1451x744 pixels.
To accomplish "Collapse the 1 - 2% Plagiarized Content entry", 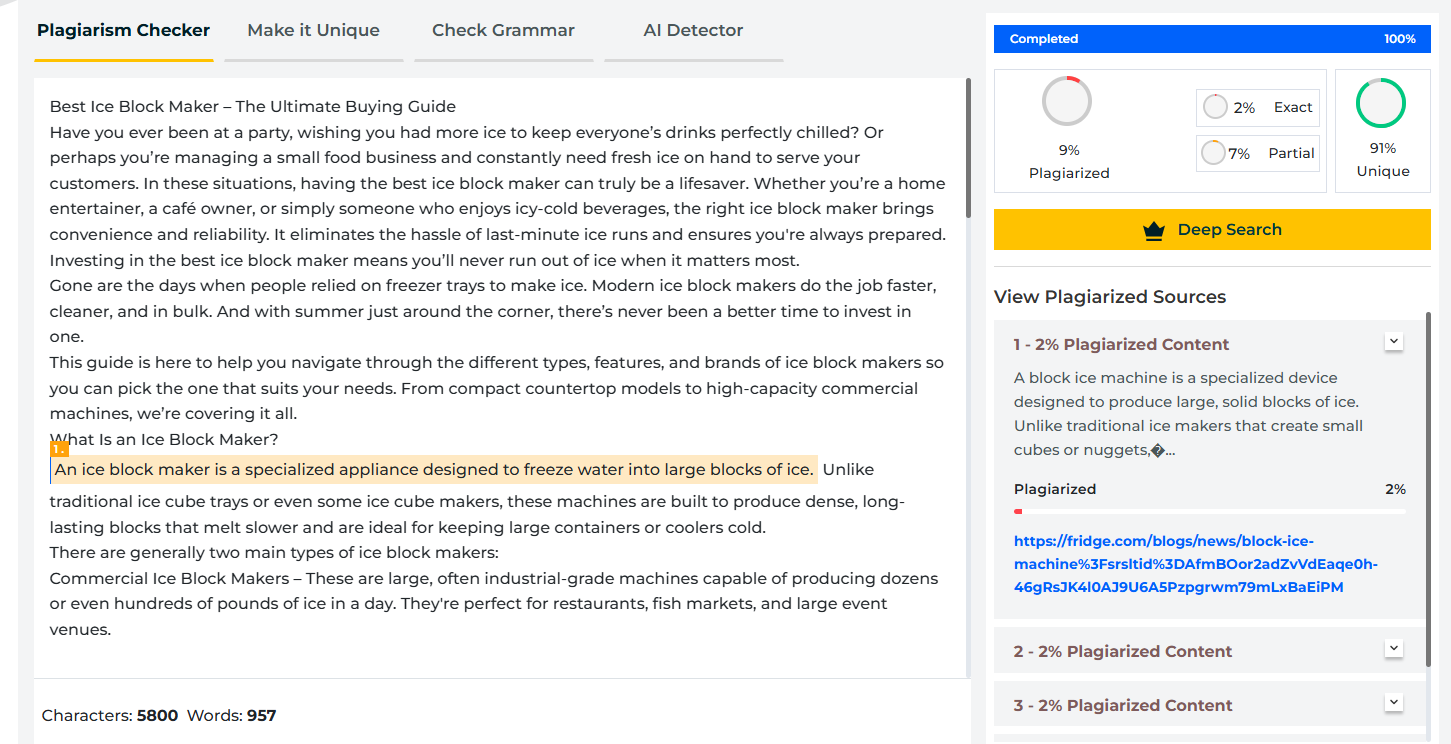I will (x=1394, y=342).
